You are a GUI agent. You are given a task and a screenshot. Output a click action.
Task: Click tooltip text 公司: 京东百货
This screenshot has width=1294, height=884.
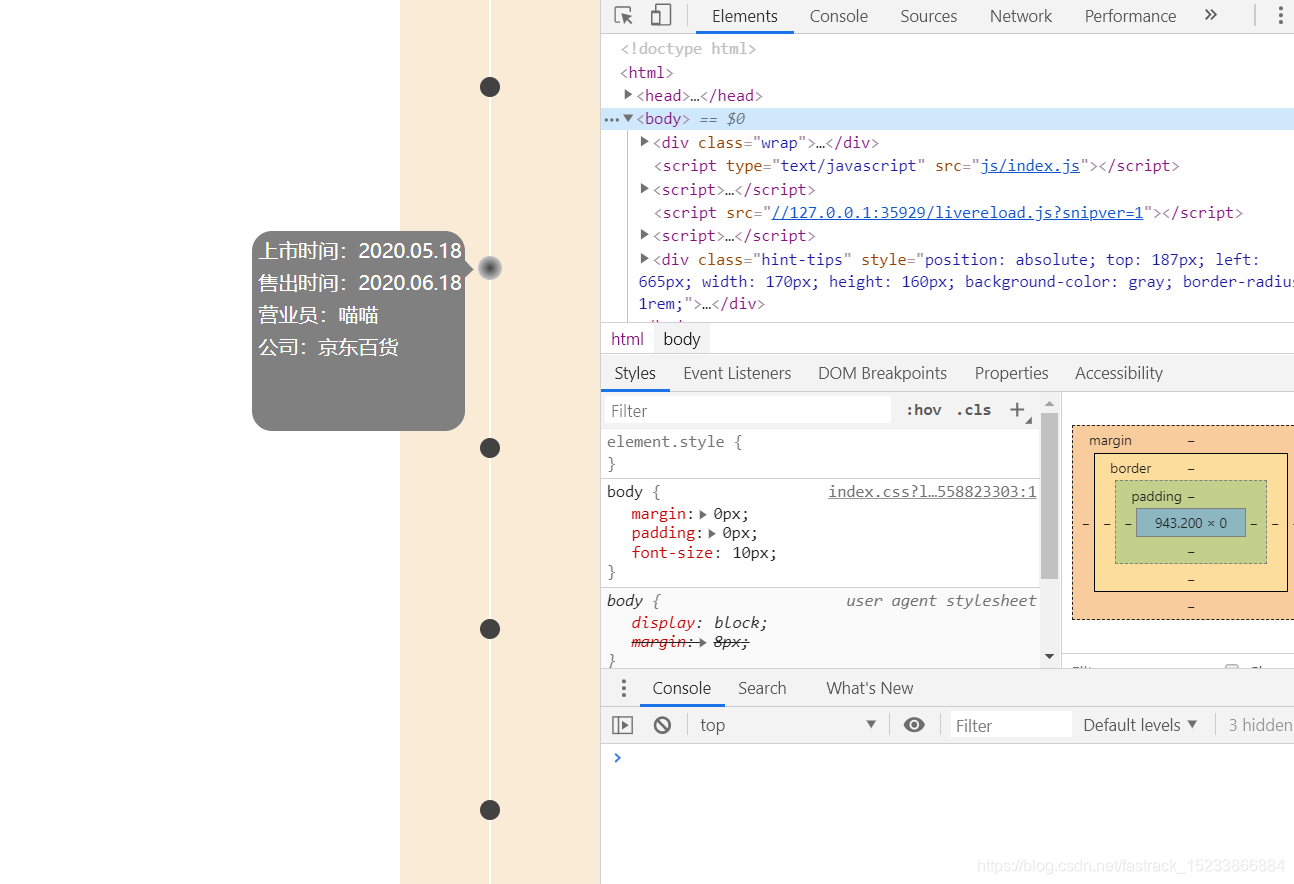[328, 347]
